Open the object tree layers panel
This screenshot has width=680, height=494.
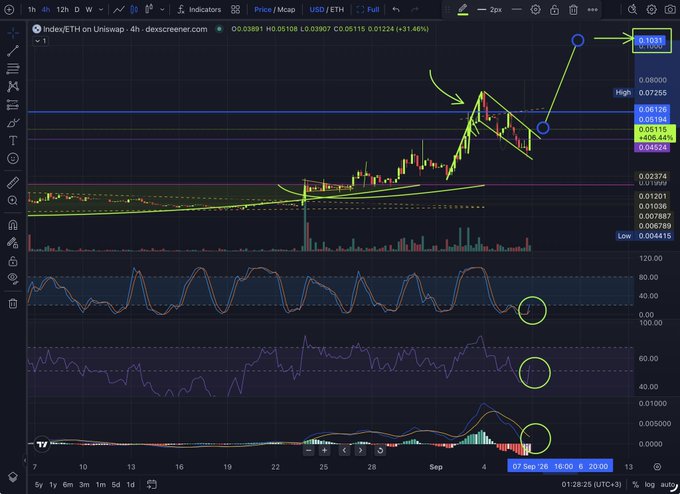pyautogui.click(x=13, y=477)
